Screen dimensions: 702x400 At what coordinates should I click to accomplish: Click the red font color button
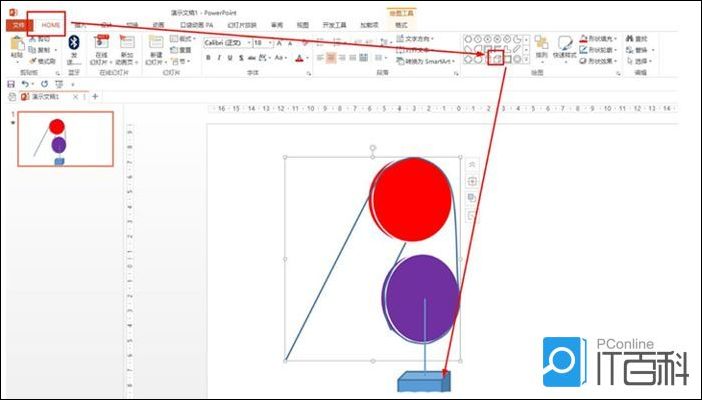[x=300, y=58]
